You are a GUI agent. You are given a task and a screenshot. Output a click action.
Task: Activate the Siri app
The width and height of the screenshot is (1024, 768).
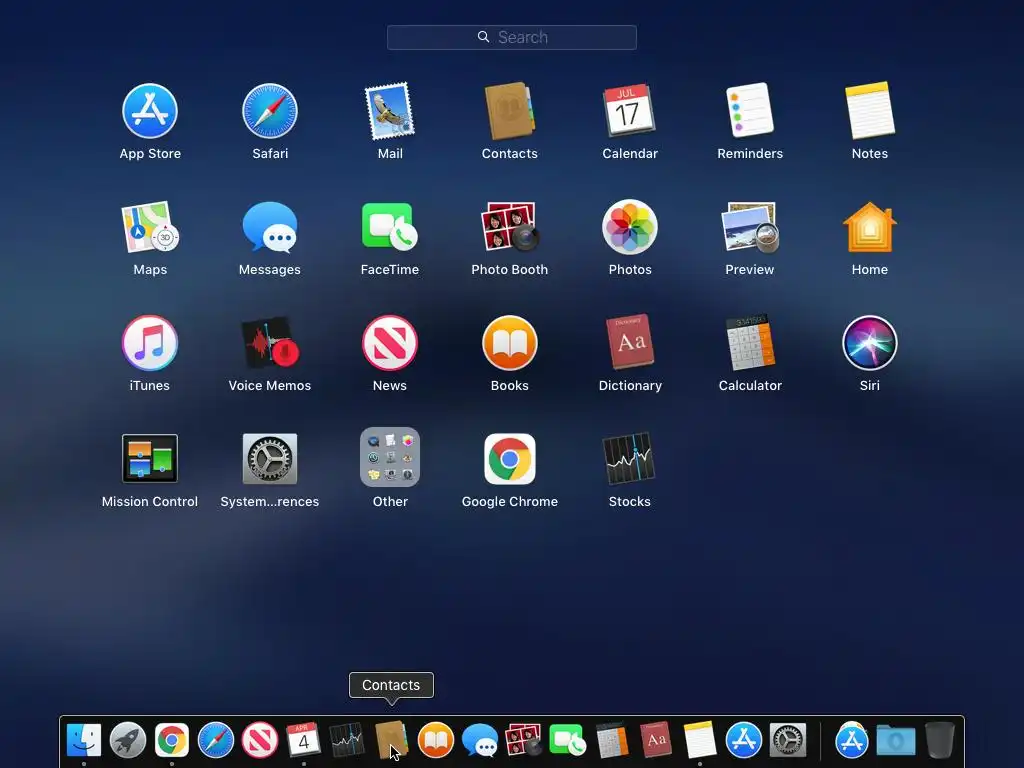(x=870, y=343)
